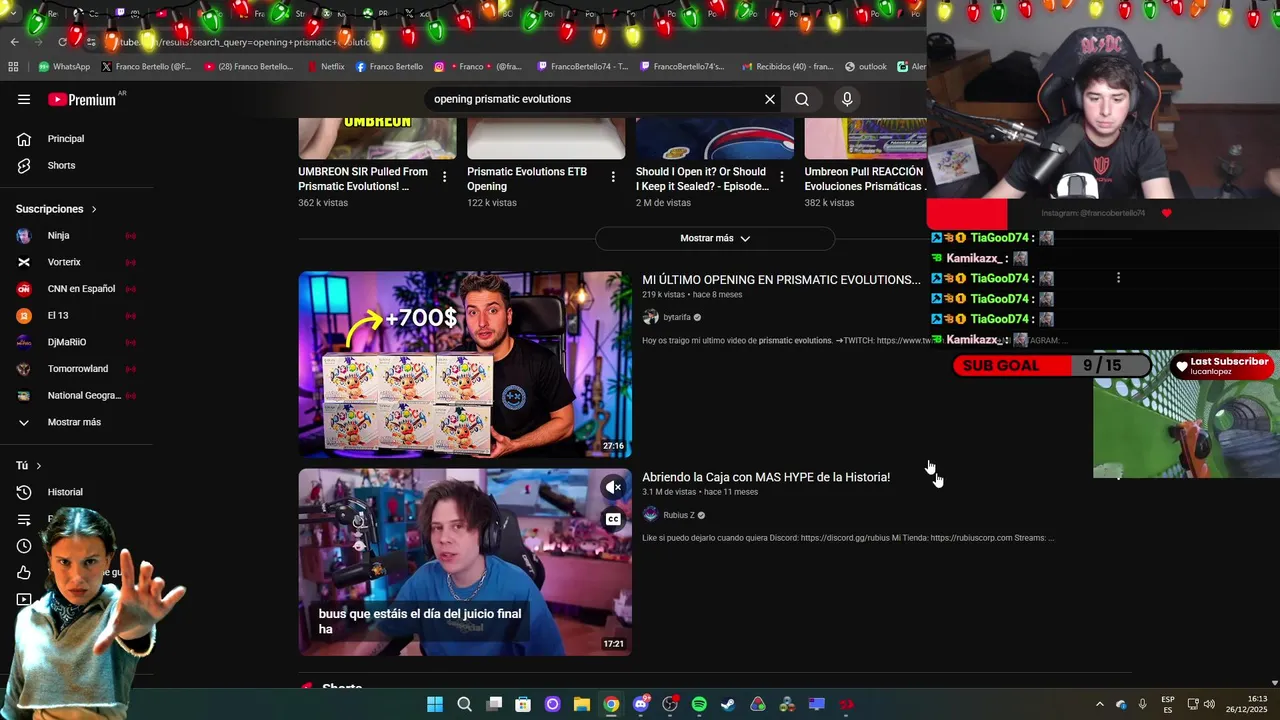Image resolution: width=1280 pixels, height=720 pixels.
Task: Open the chat message three-dot menu
Action: tap(1118, 278)
